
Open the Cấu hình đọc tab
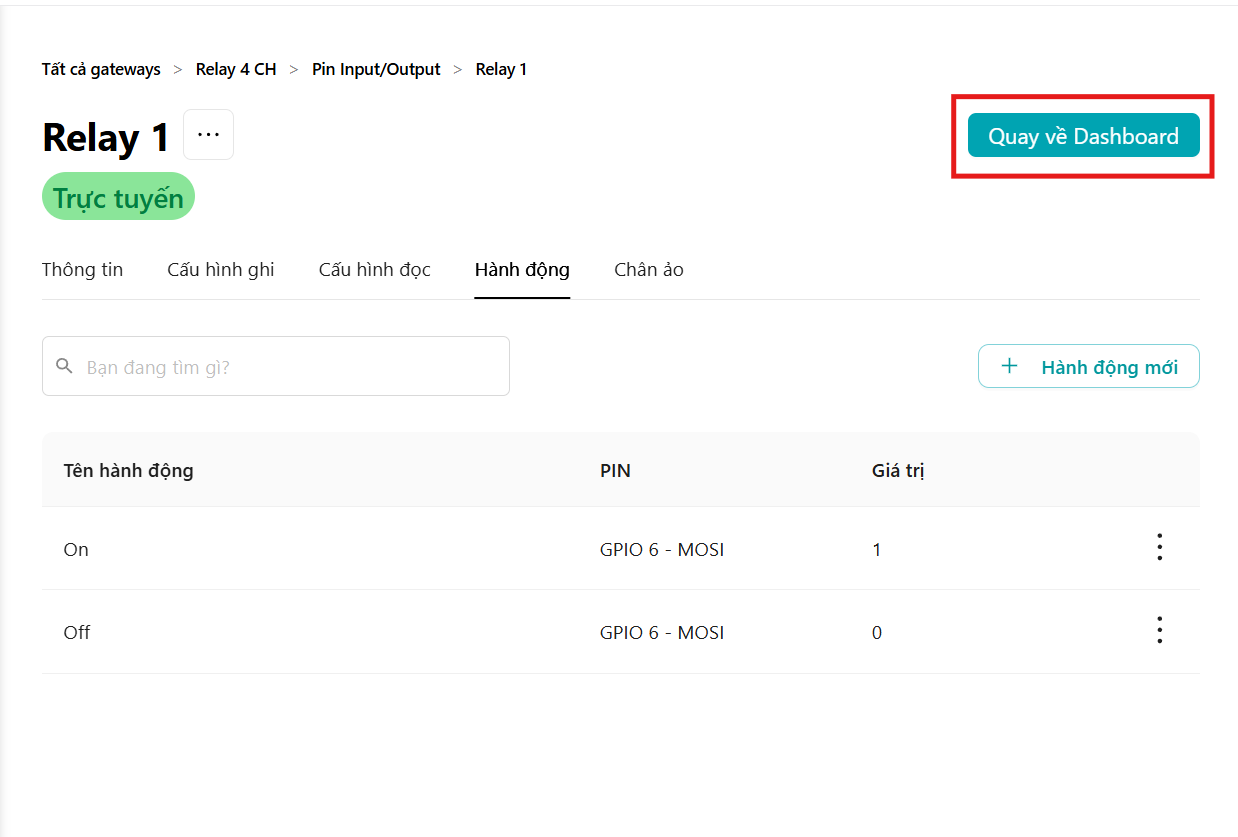tap(375, 270)
